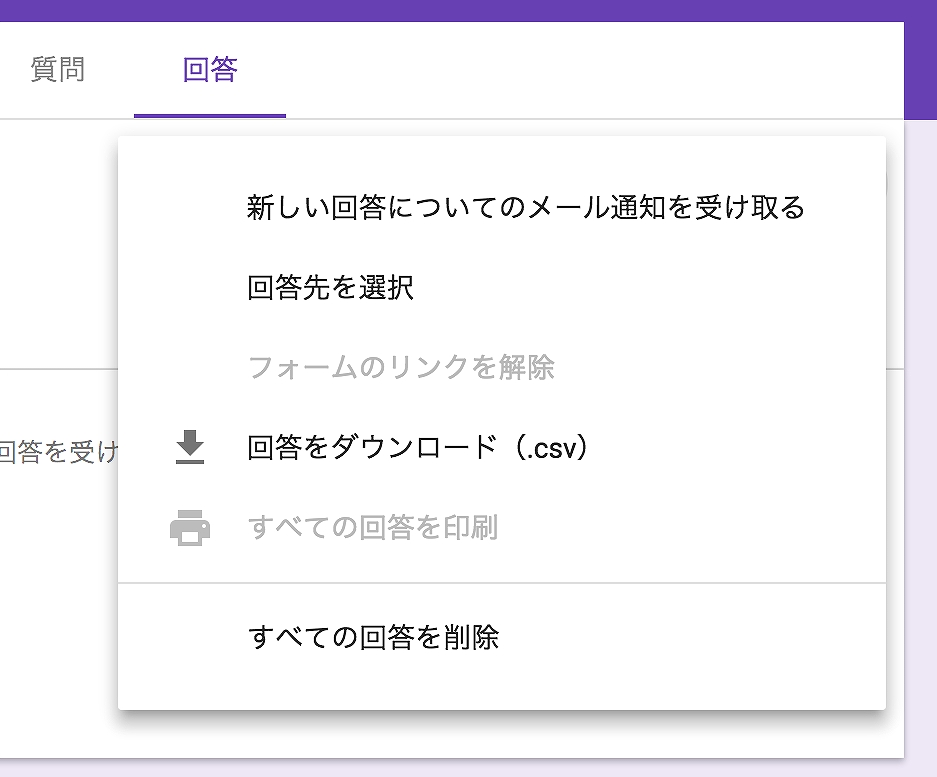Image resolution: width=937 pixels, height=777 pixels.
Task: Download responses as CSV file
Action: (418, 450)
